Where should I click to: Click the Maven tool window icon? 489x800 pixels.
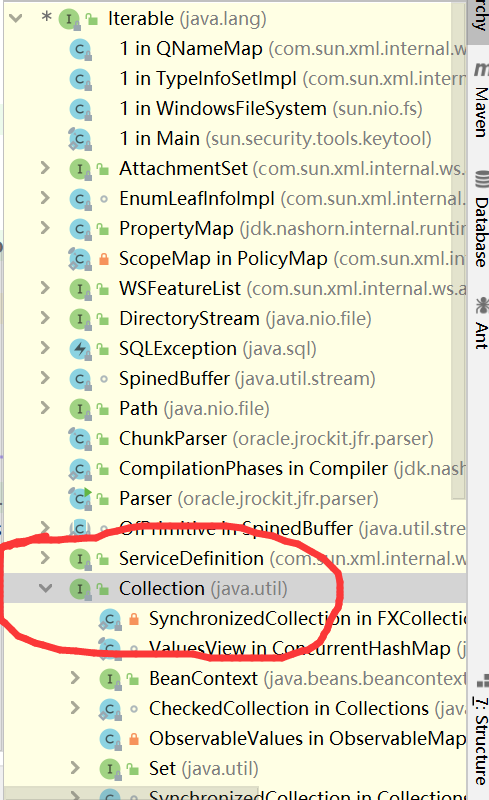pyautogui.click(x=481, y=68)
